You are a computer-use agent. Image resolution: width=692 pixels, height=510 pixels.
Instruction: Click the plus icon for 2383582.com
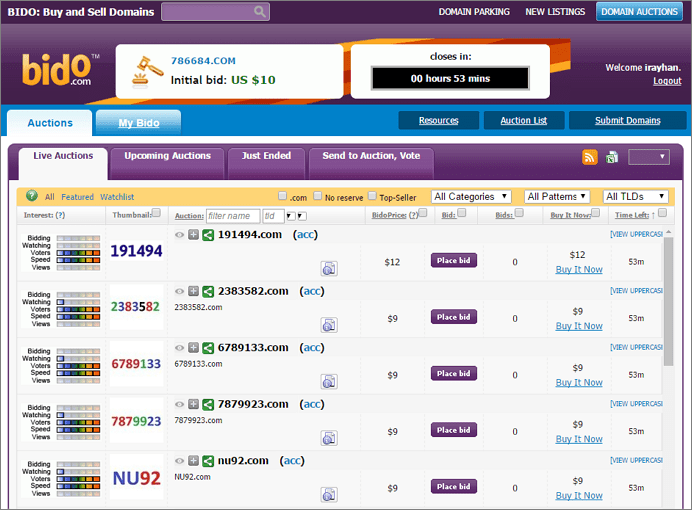(x=193, y=291)
